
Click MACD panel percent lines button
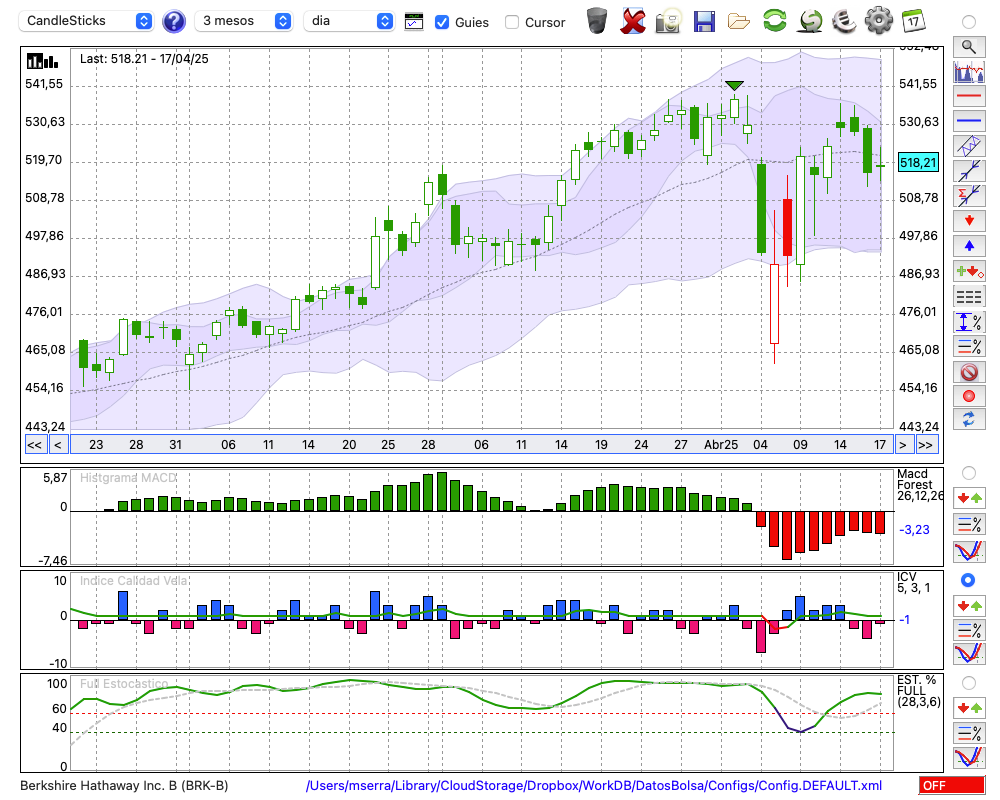click(x=969, y=524)
